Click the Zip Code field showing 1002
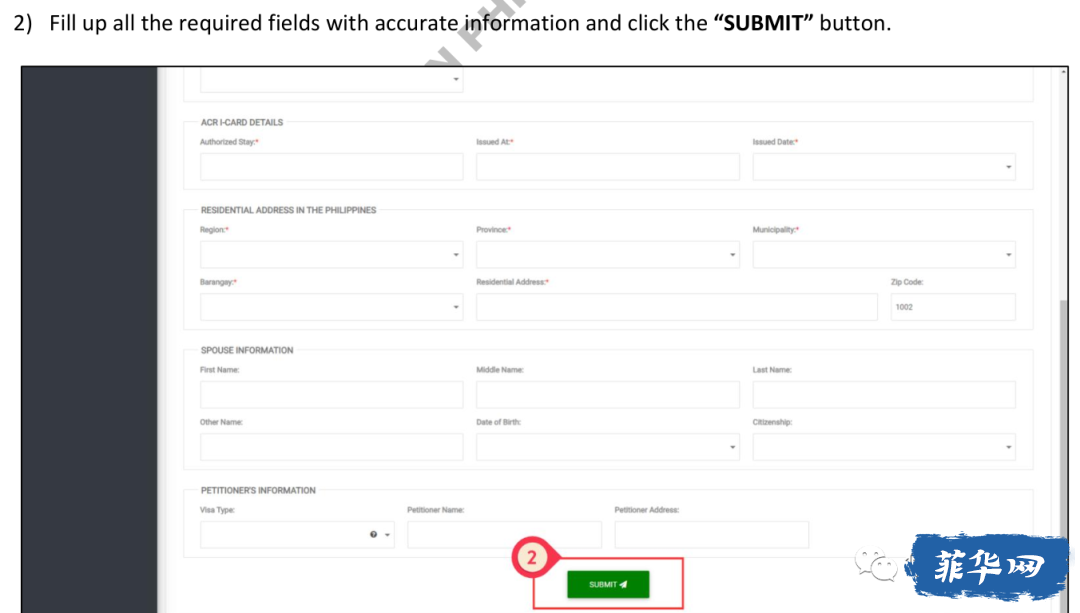 pyautogui.click(x=953, y=307)
